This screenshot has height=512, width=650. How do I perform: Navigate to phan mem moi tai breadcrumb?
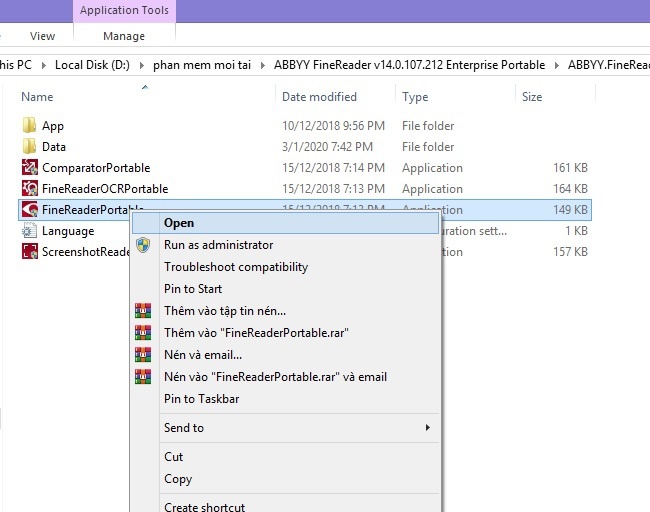pyautogui.click(x=202, y=65)
